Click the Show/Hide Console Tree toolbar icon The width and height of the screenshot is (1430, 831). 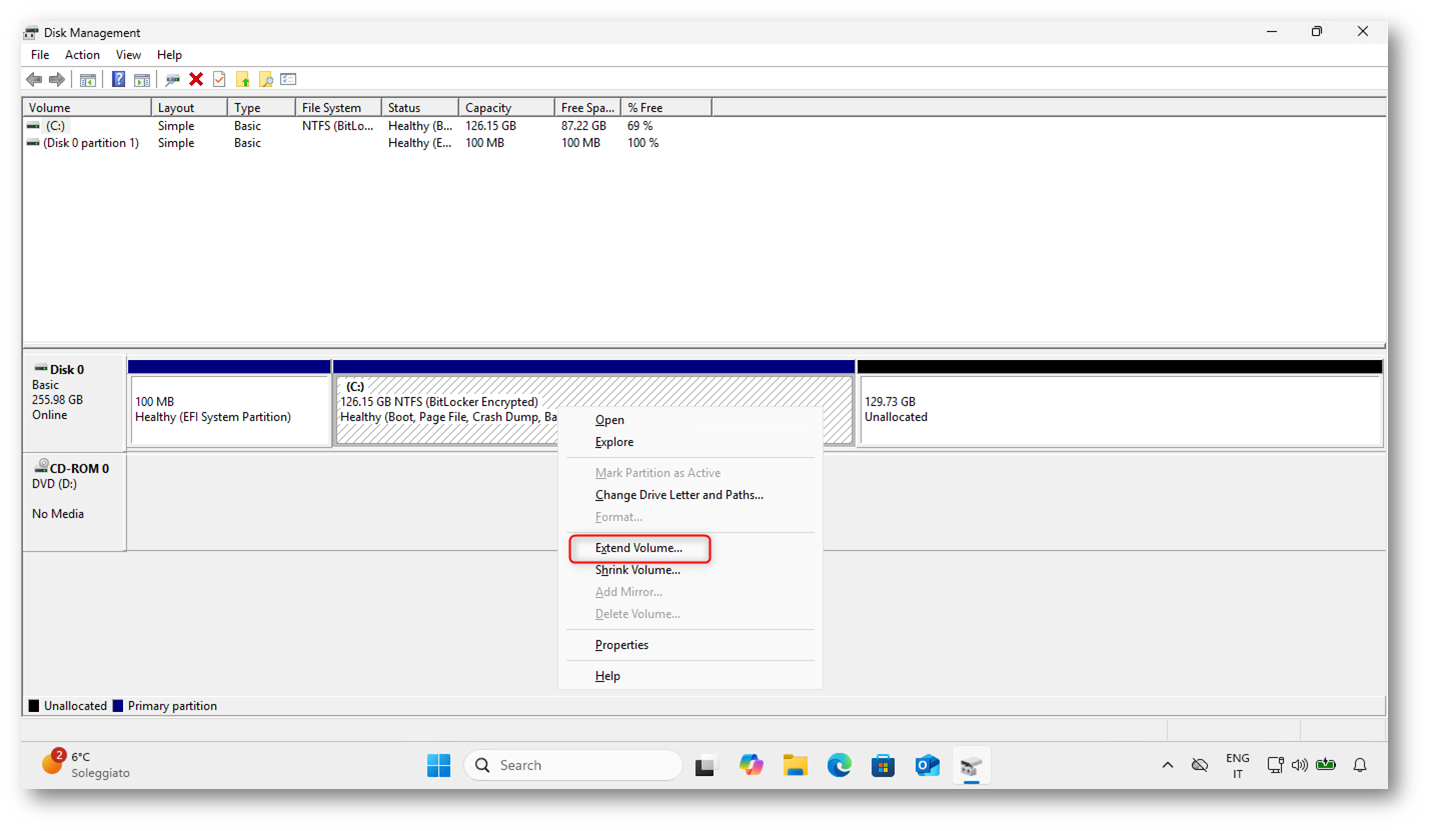click(x=88, y=80)
